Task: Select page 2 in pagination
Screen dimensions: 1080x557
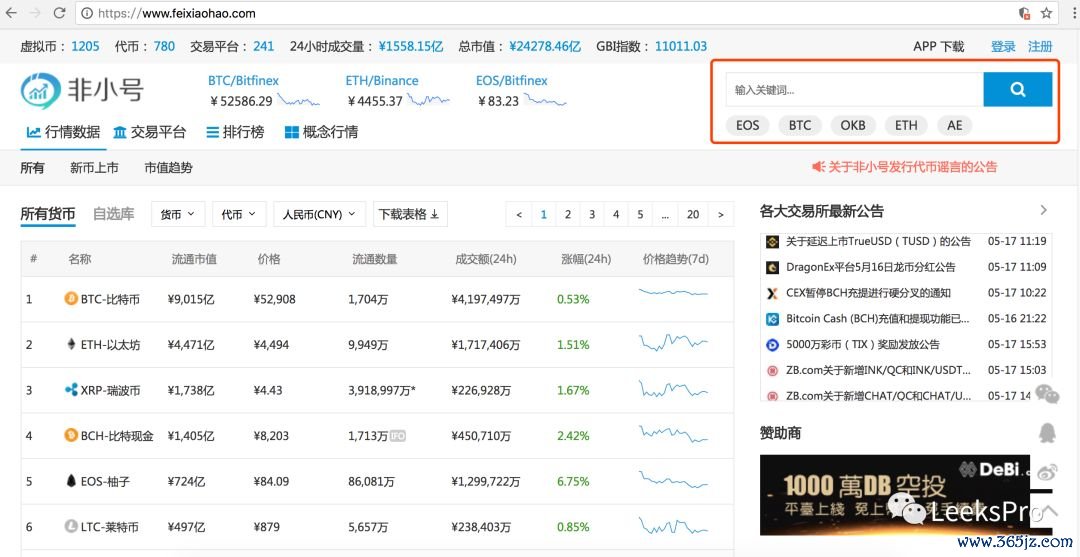Action: (x=568, y=215)
